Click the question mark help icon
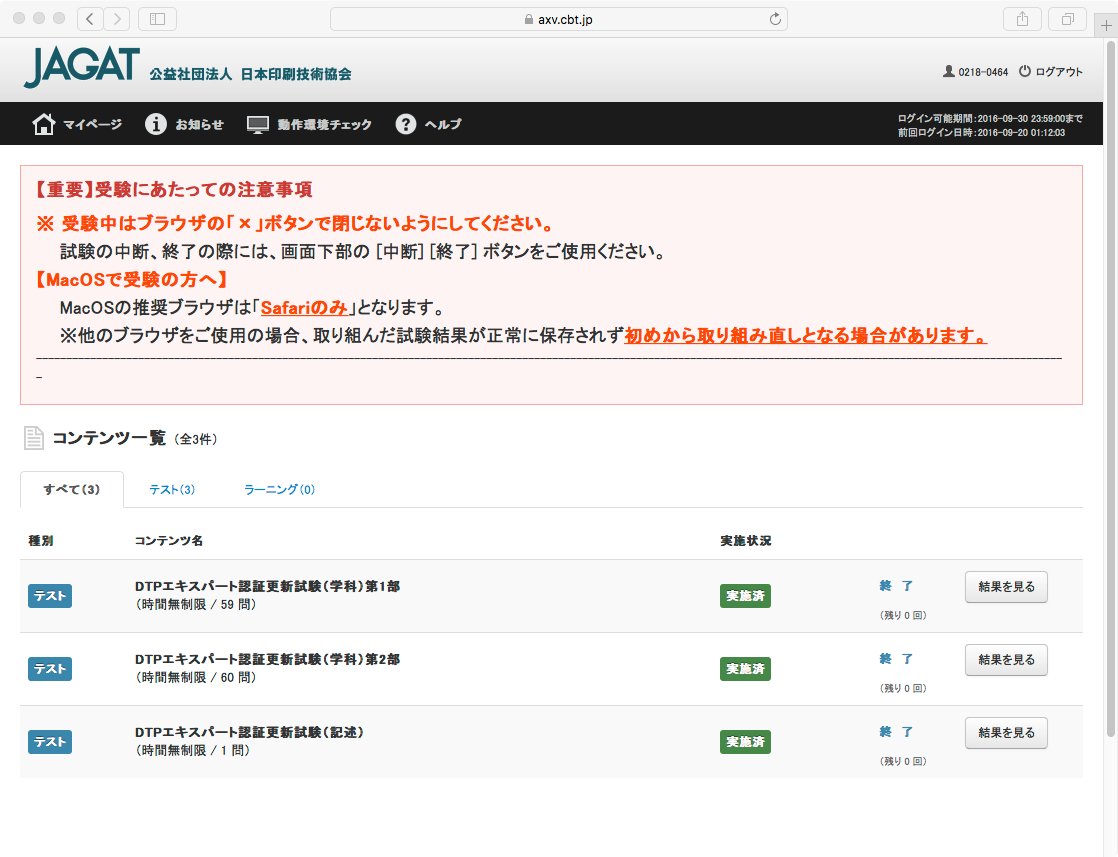 click(406, 124)
